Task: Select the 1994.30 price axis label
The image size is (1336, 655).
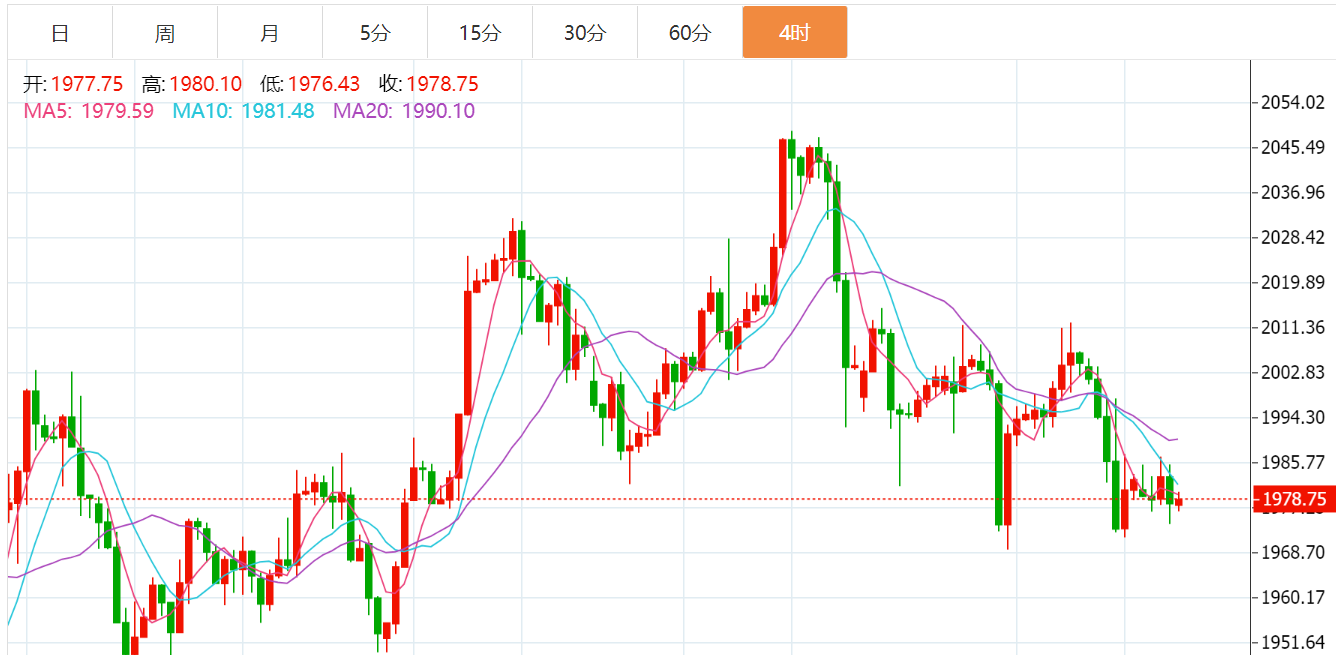Action: click(x=1294, y=418)
